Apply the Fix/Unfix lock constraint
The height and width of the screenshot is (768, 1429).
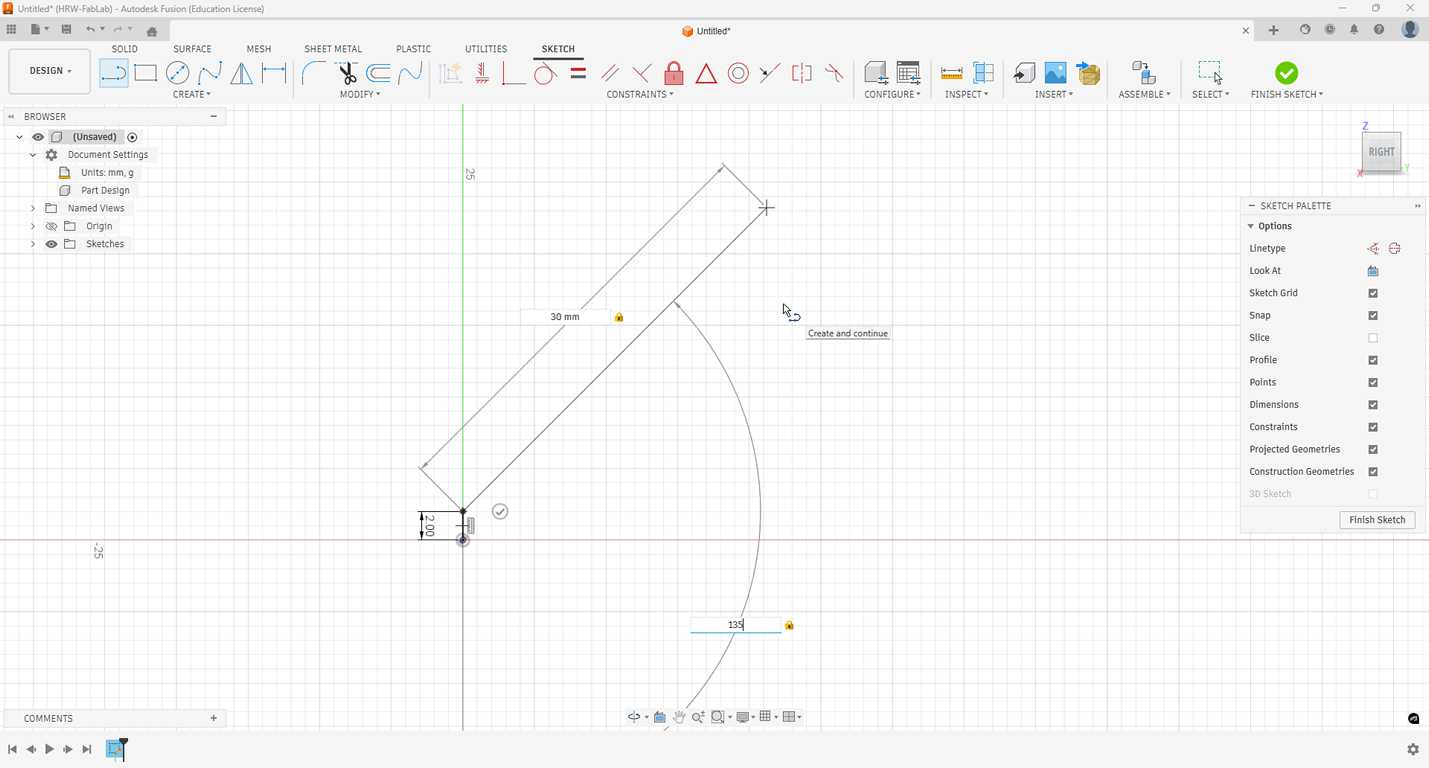coord(674,73)
